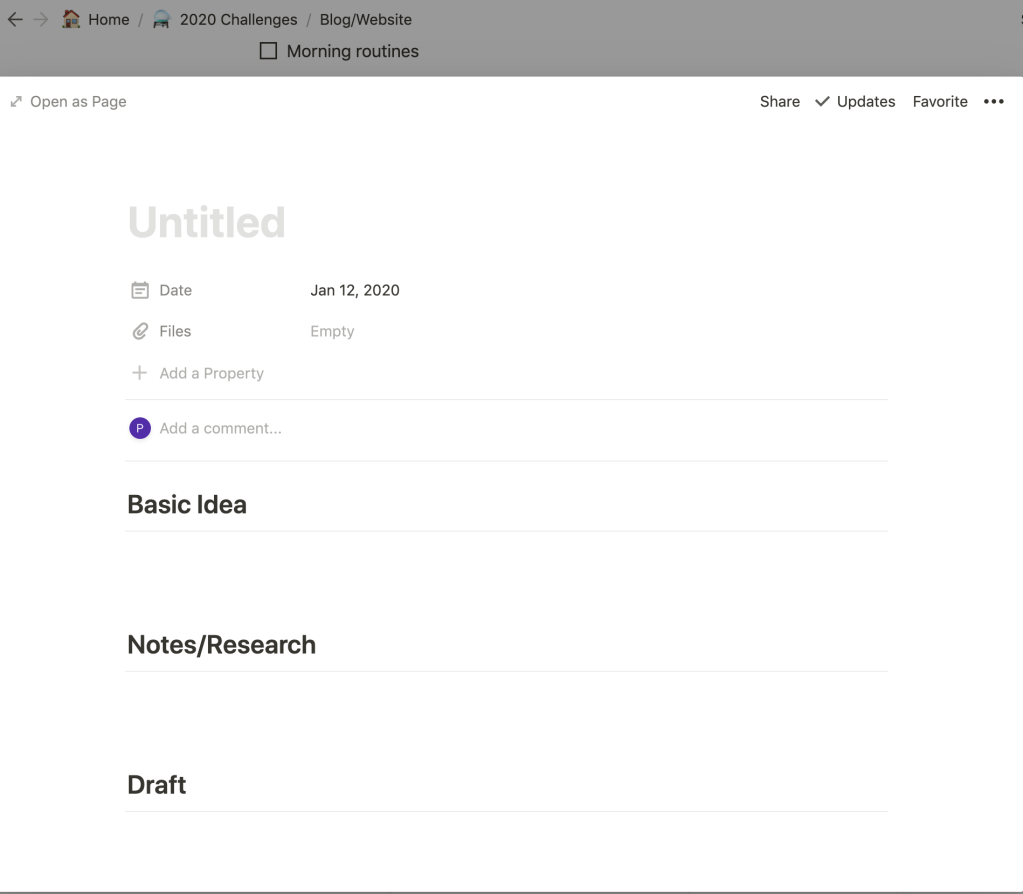
Task: Click the paperclip icon beside Files
Action: tap(140, 331)
